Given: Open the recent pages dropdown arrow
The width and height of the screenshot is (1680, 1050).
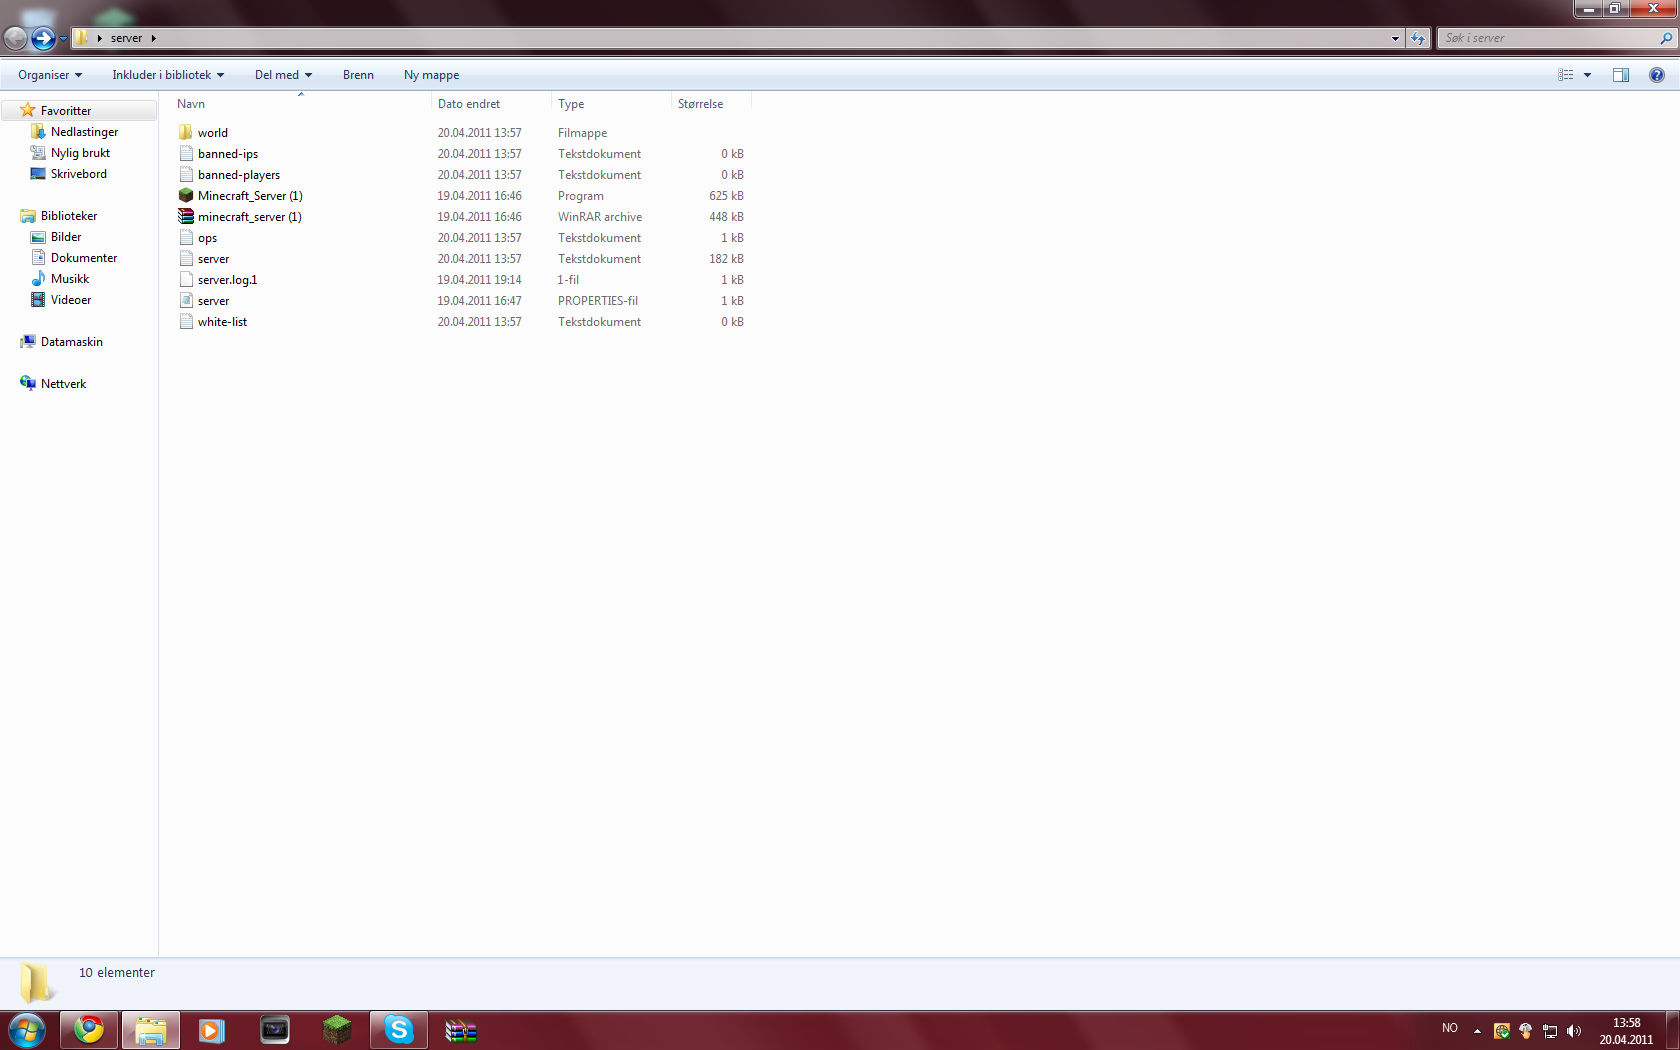Looking at the screenshot, I should (63, 38).
